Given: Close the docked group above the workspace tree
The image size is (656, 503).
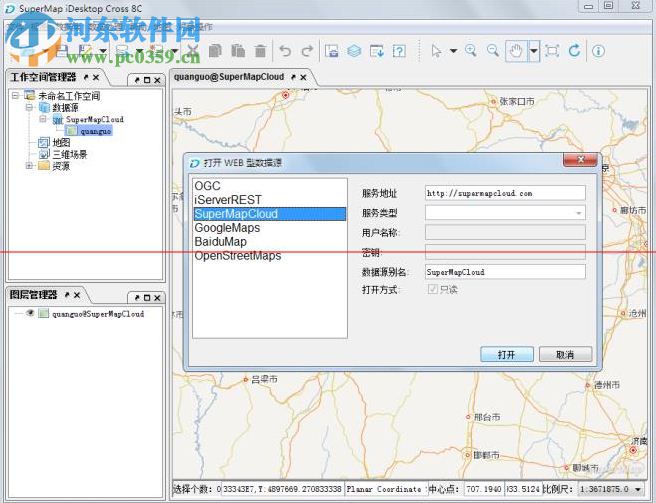Looking at the screenshot, I should 157,80.
